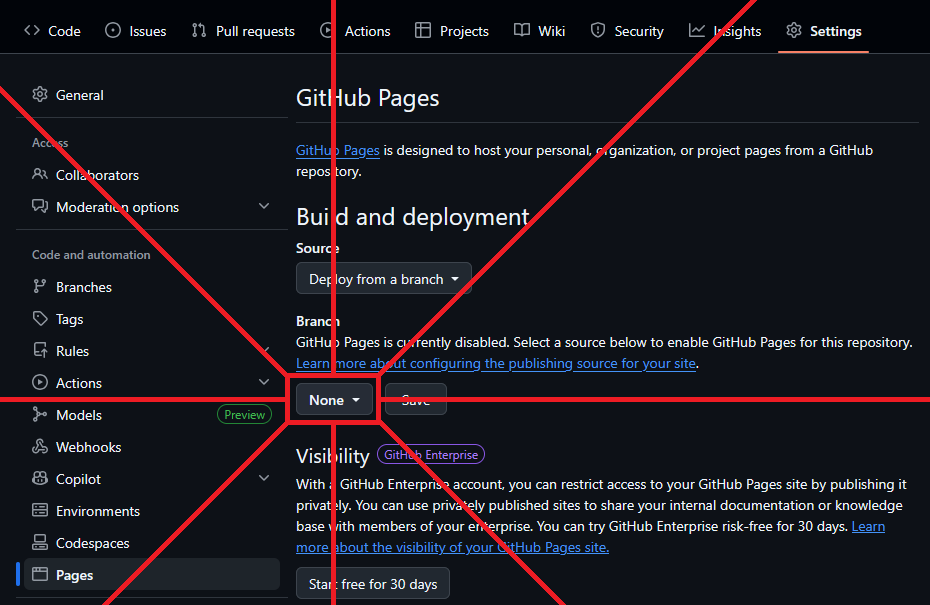Click Start free for 30 days button
Viewport: 930px width, 605px height.
tap(373, 584)
